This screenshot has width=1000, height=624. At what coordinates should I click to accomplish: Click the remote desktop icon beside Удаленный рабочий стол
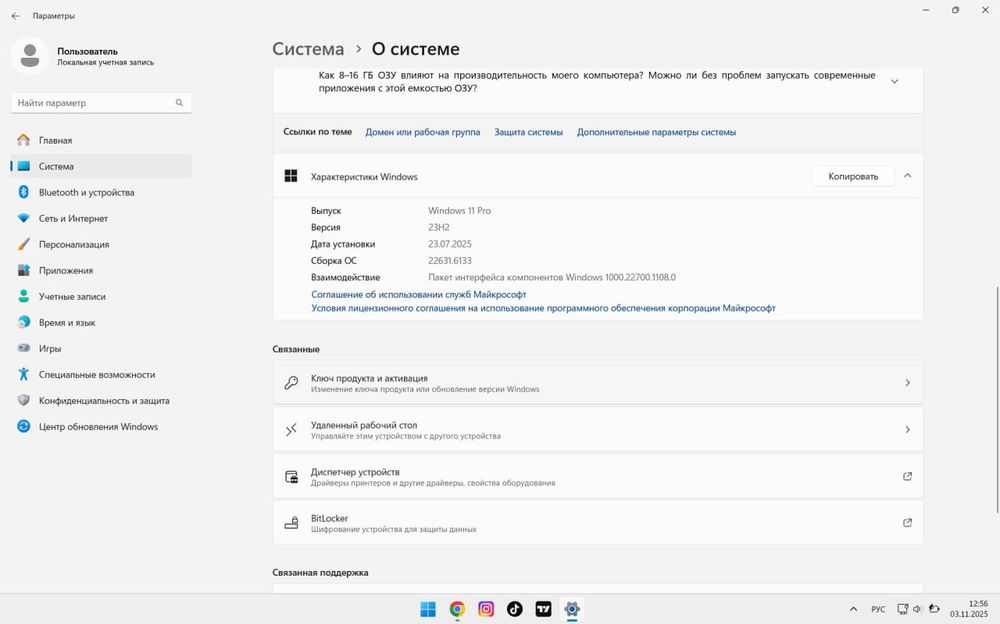(291, 430)
